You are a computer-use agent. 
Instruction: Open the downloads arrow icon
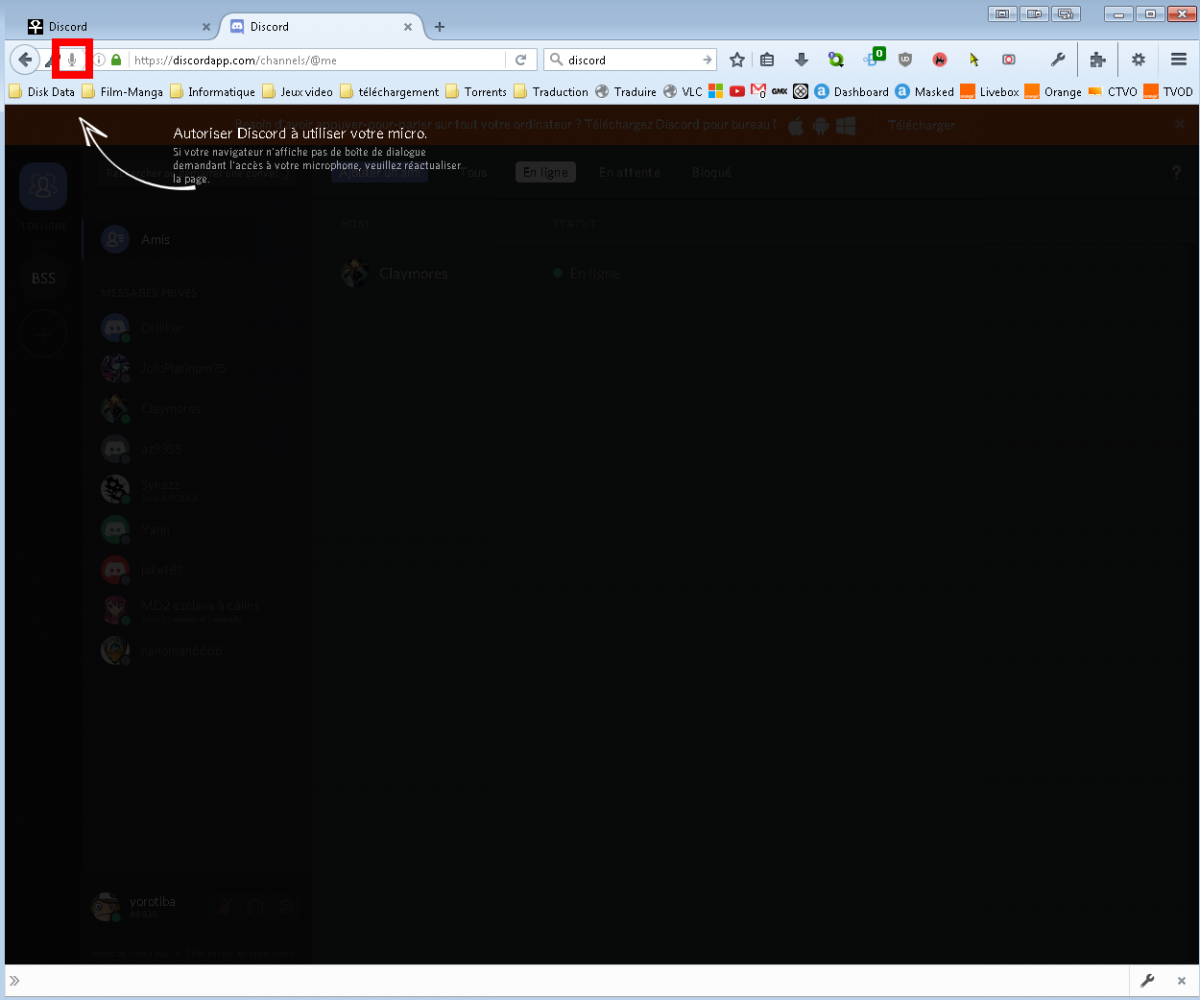[801, 60]
